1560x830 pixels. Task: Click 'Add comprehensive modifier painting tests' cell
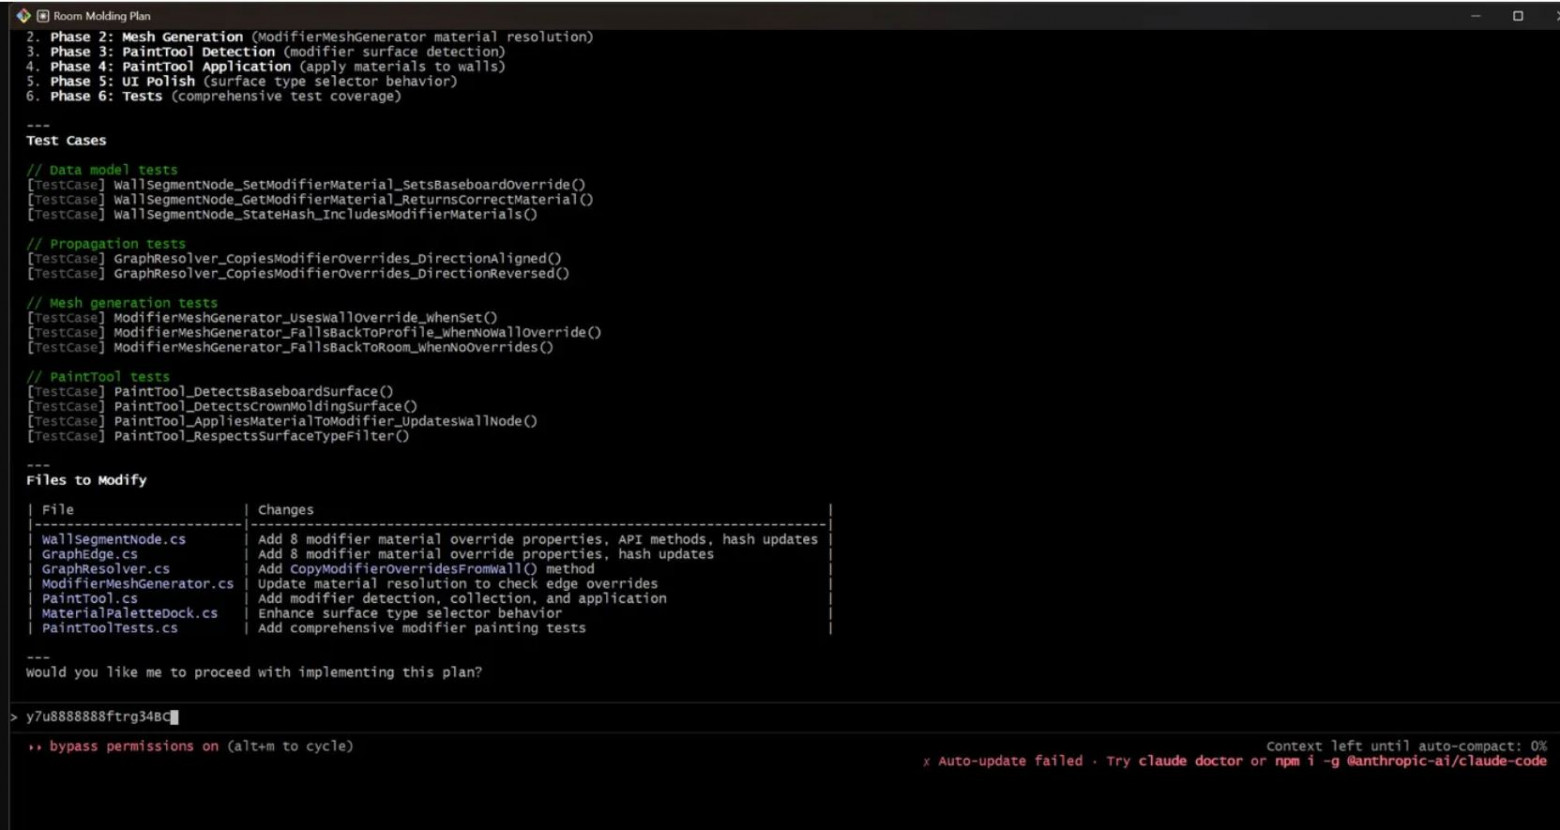422,628
